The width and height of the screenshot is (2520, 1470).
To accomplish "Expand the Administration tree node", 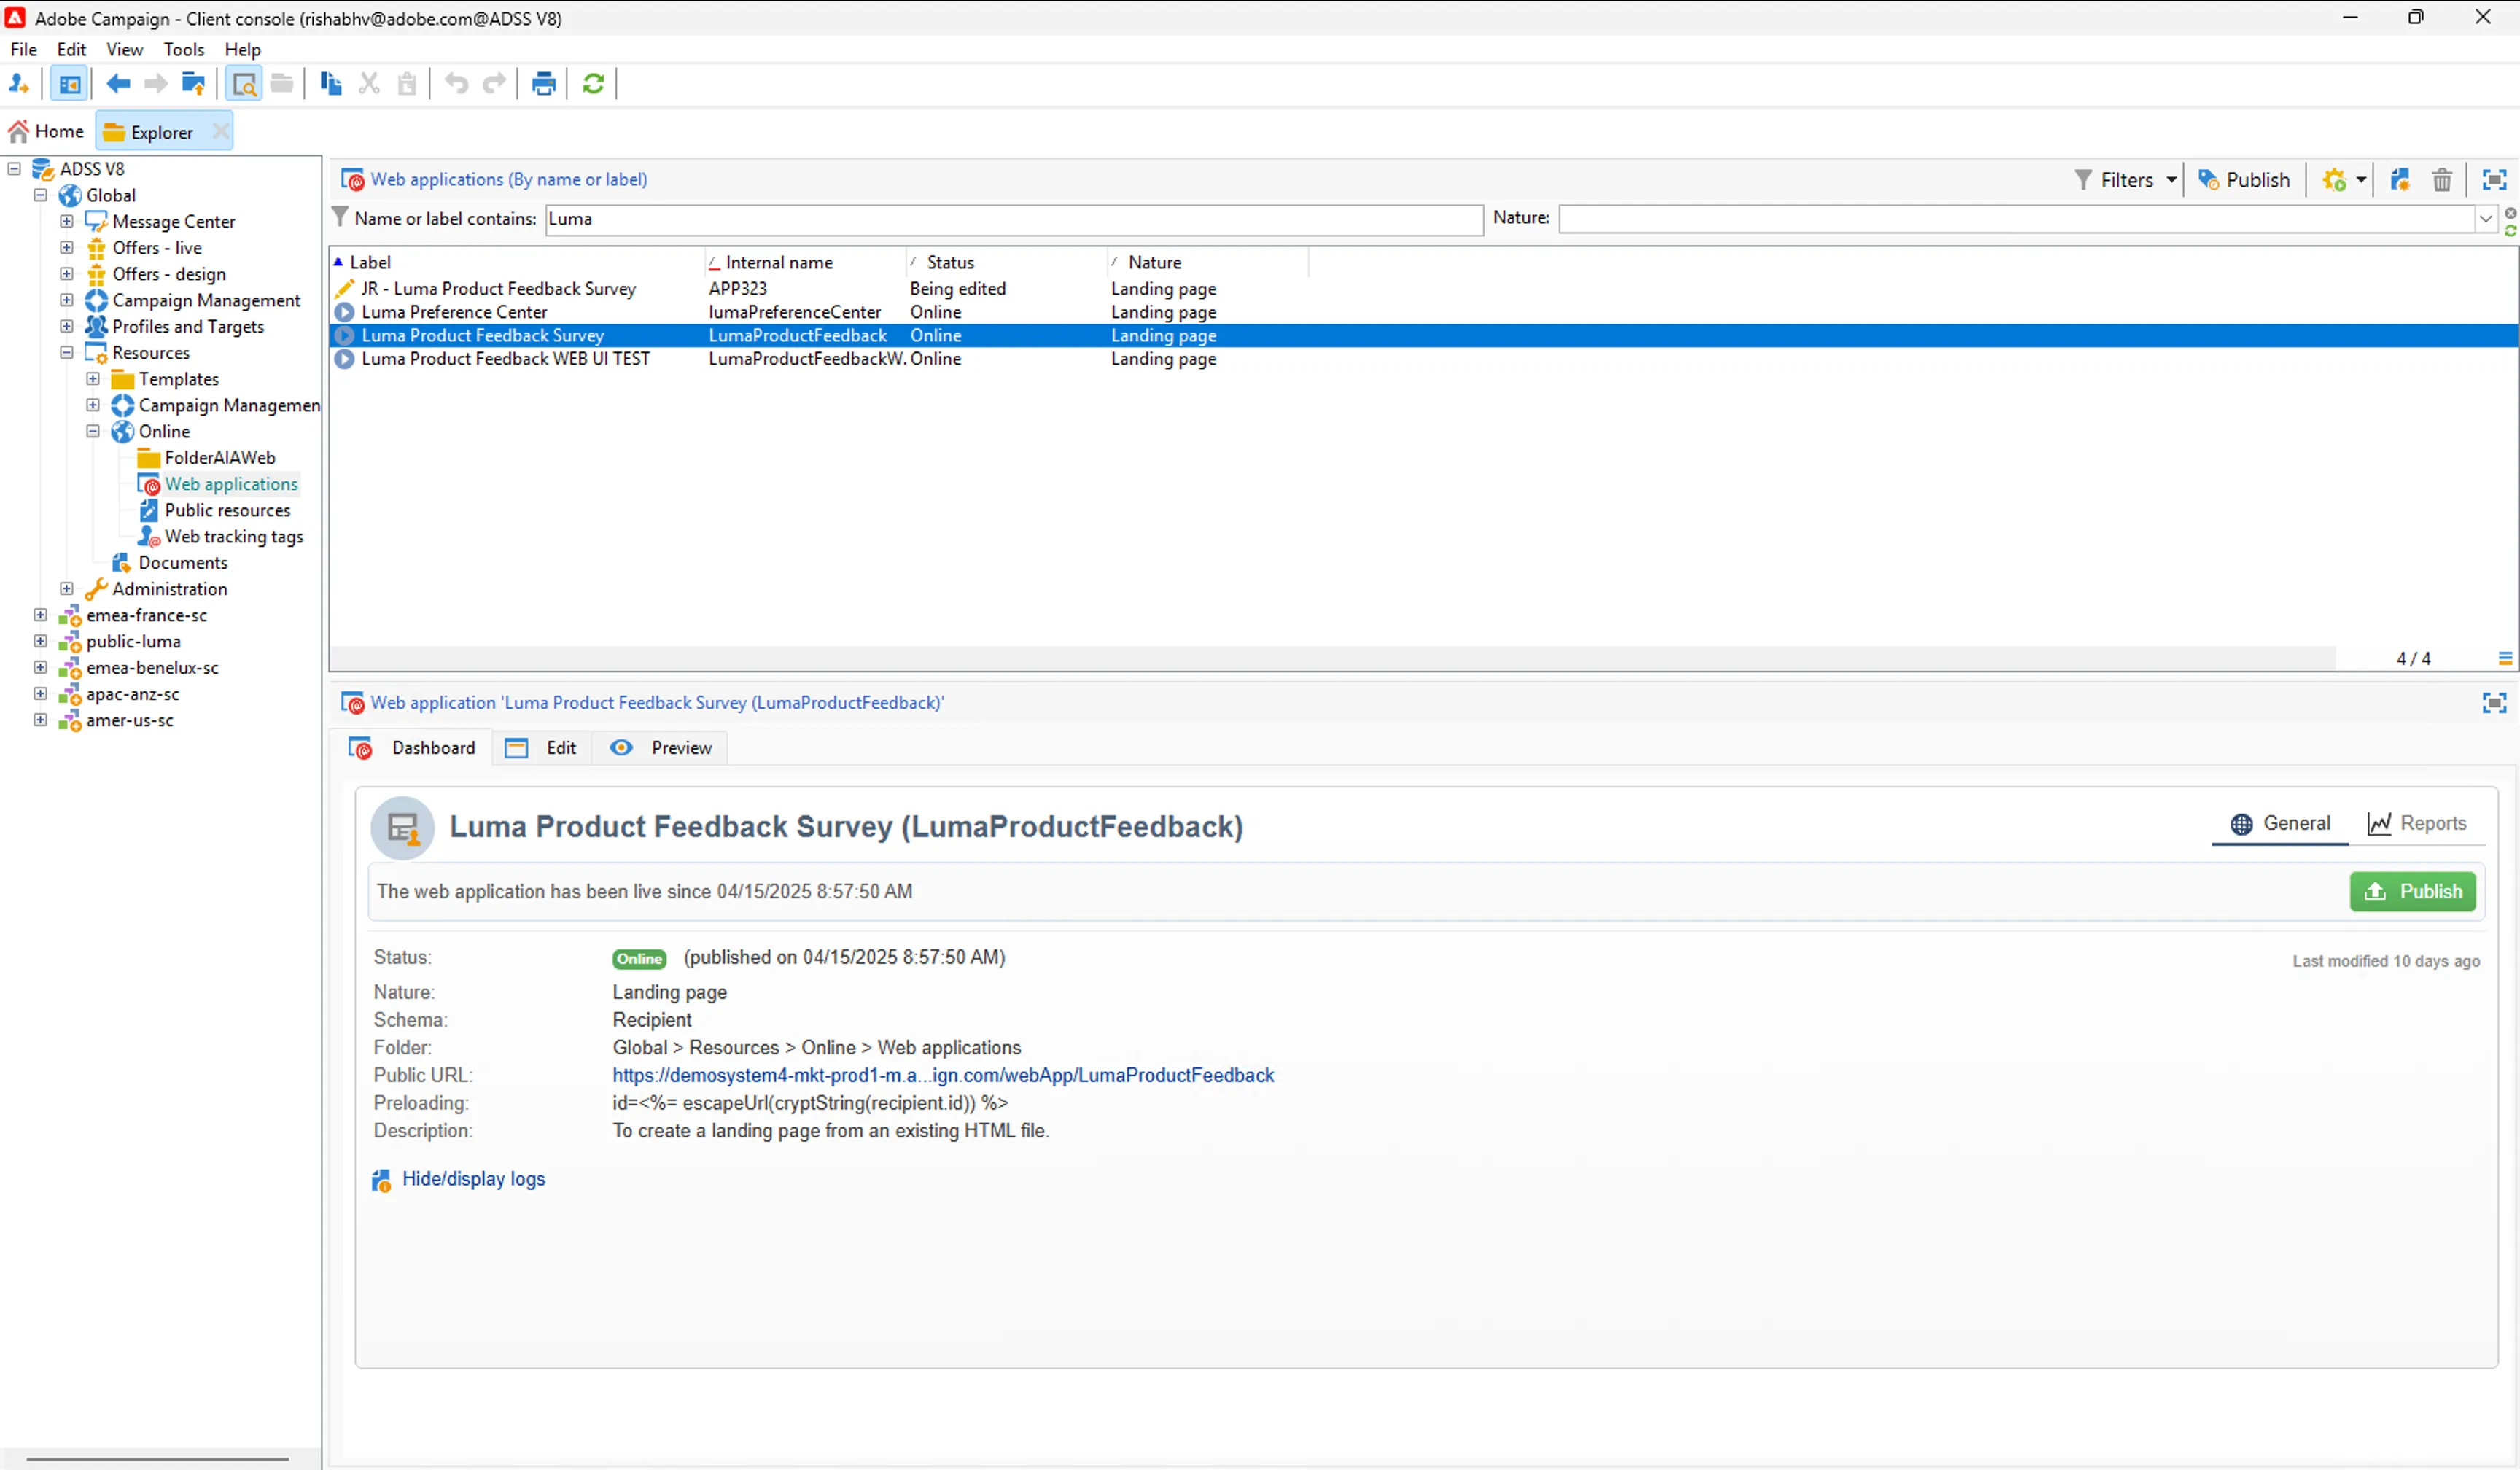I will [67, 589].
